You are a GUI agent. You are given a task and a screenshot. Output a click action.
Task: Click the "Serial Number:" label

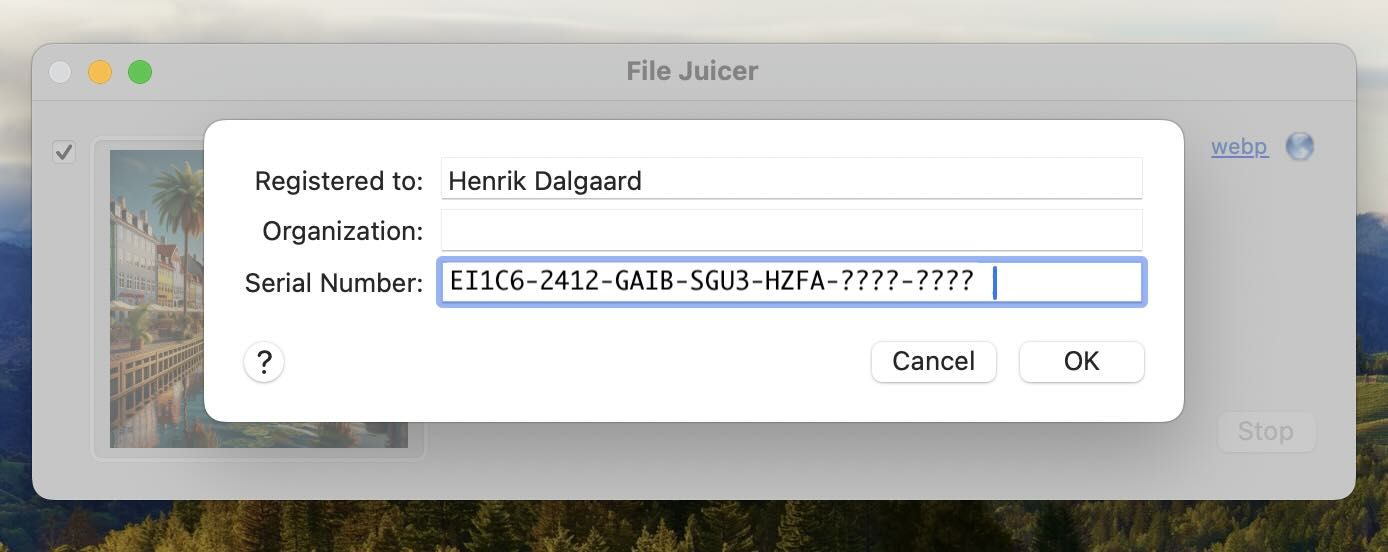coord(334,284)
